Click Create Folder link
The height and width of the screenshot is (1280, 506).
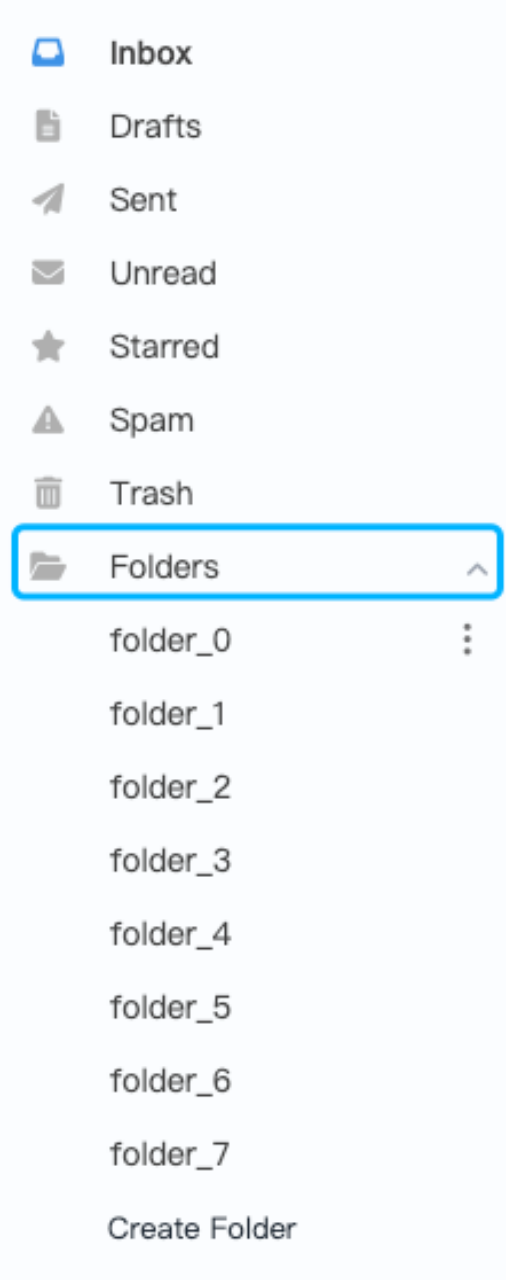pos(202,1228)
